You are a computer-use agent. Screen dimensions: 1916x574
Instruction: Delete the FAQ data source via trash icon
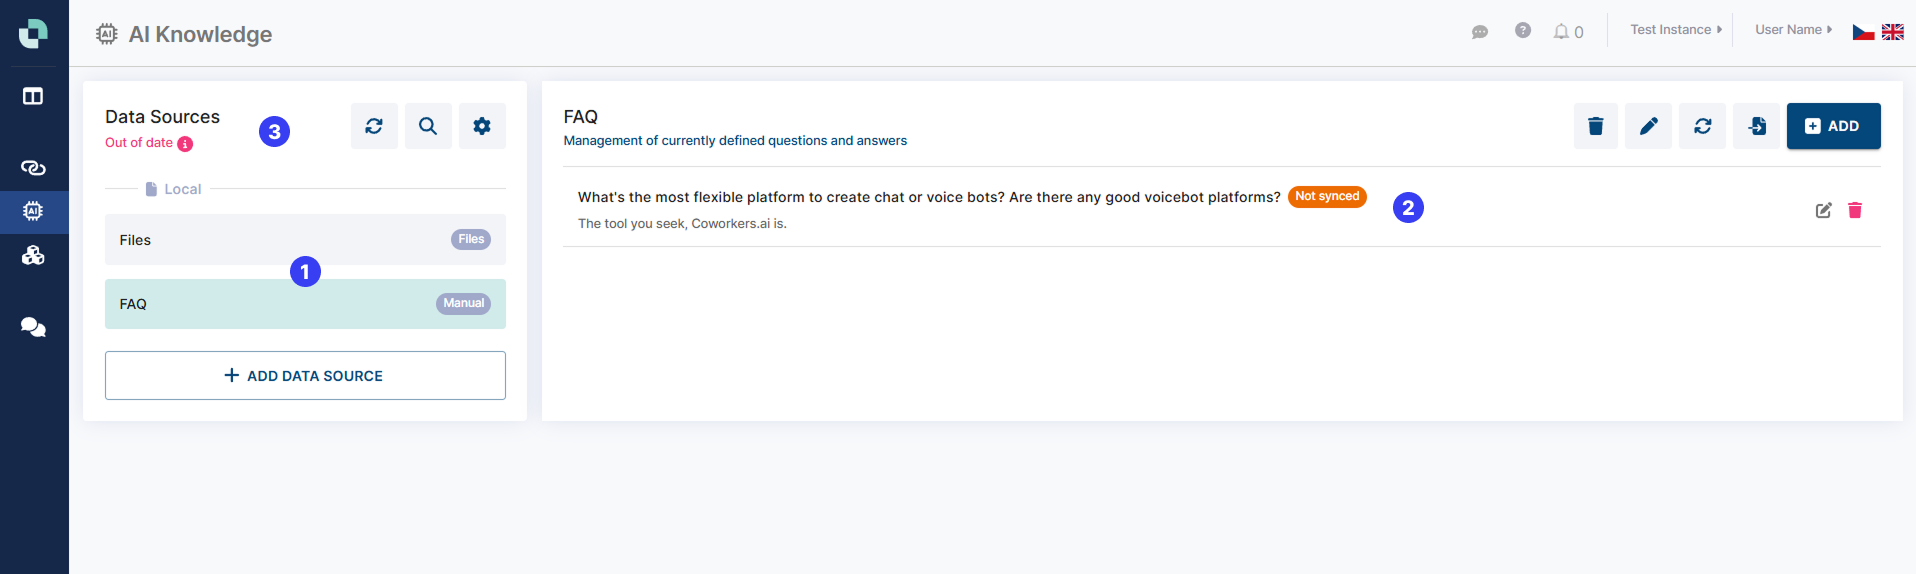tap(1595, 126)
